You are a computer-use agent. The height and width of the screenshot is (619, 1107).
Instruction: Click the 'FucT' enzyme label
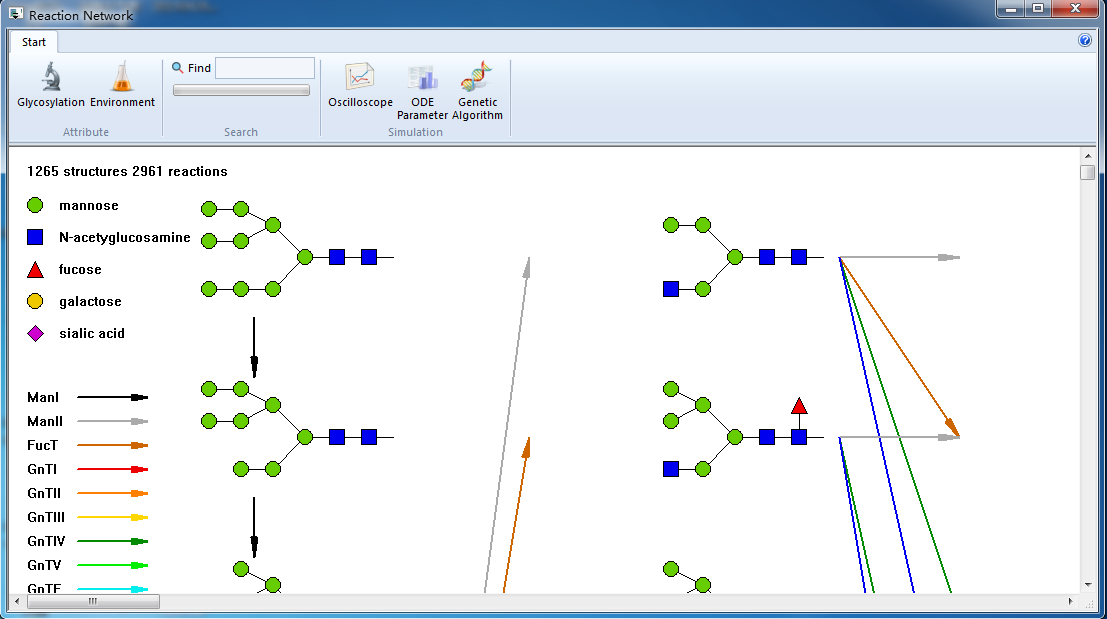(42, 445)
